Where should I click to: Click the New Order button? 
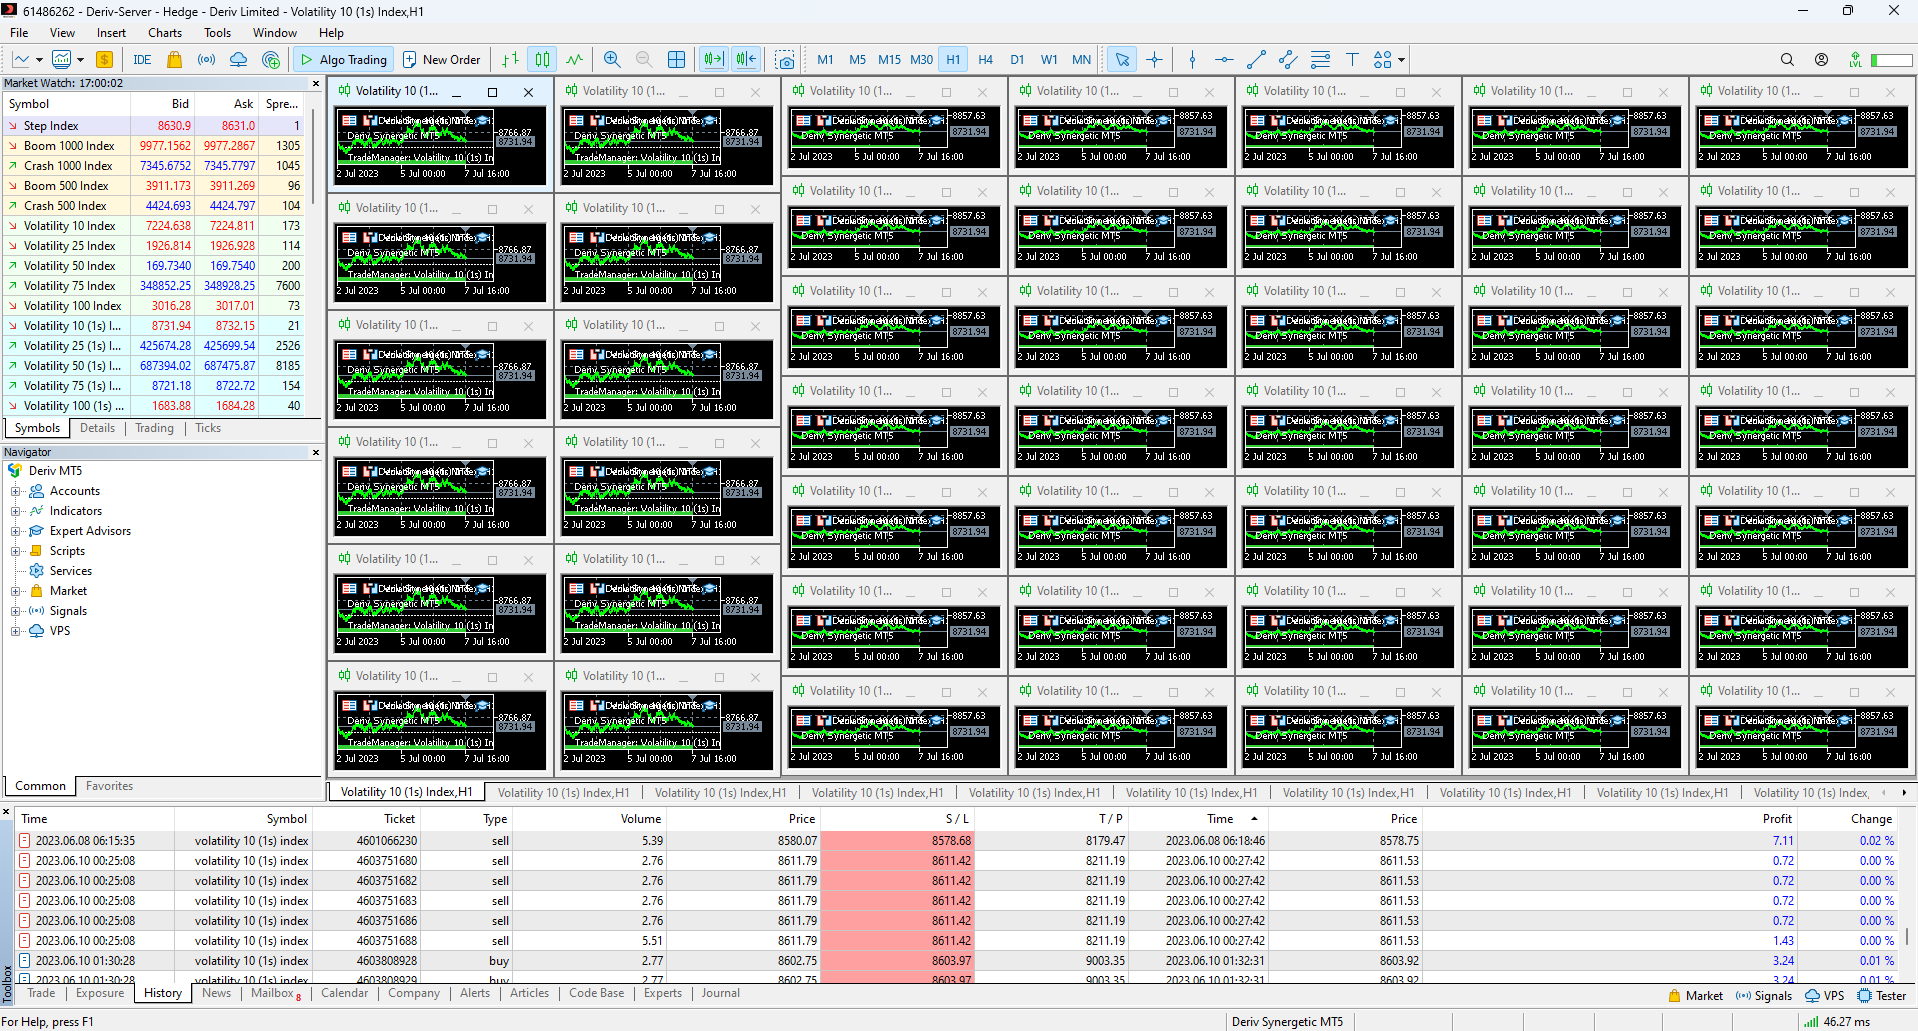(441, 60)
